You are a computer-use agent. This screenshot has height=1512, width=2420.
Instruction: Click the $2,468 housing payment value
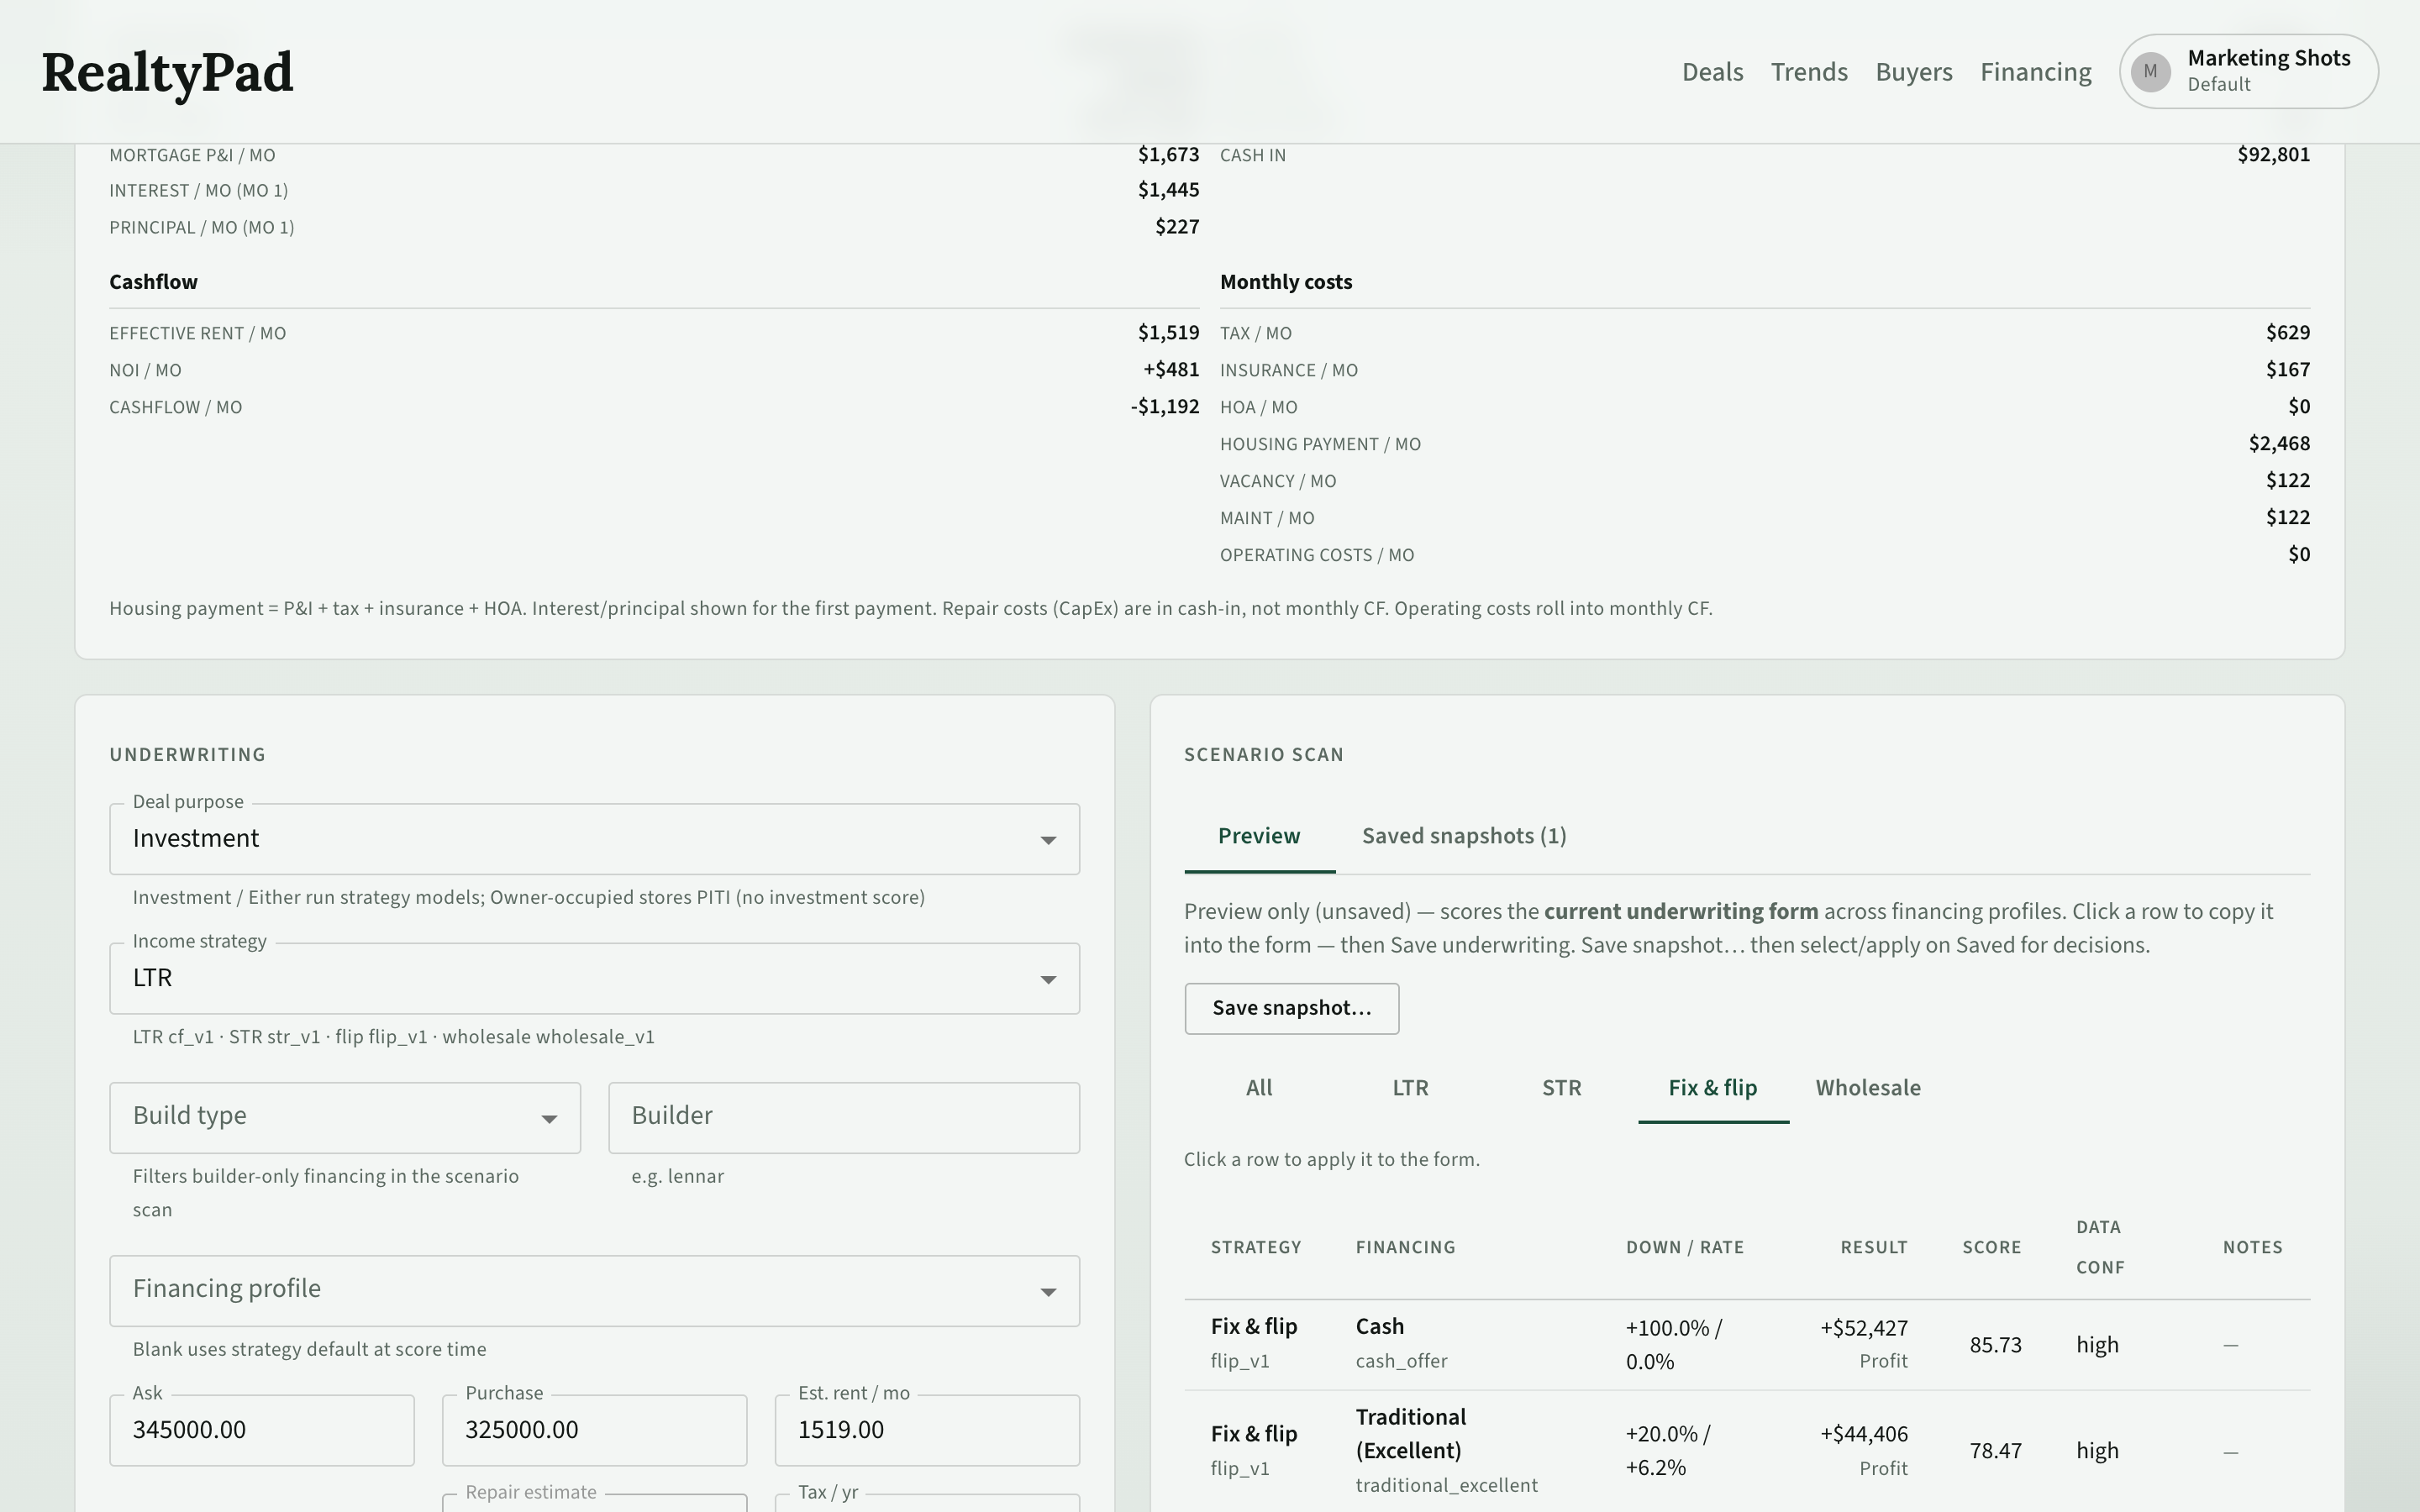[x=2279, y=444]
